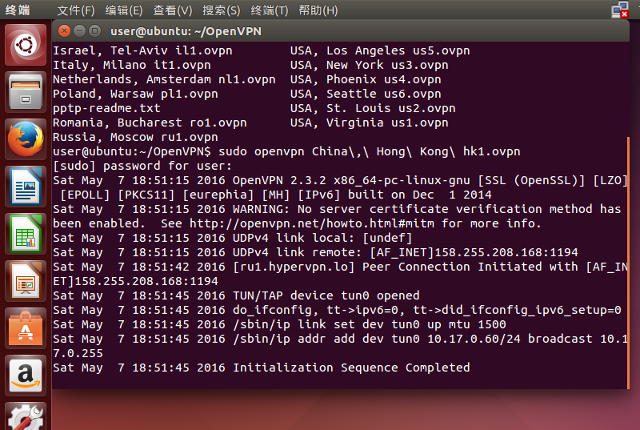
Task: Open the Amazon launcher icon
Action: [x=25, y=376]
